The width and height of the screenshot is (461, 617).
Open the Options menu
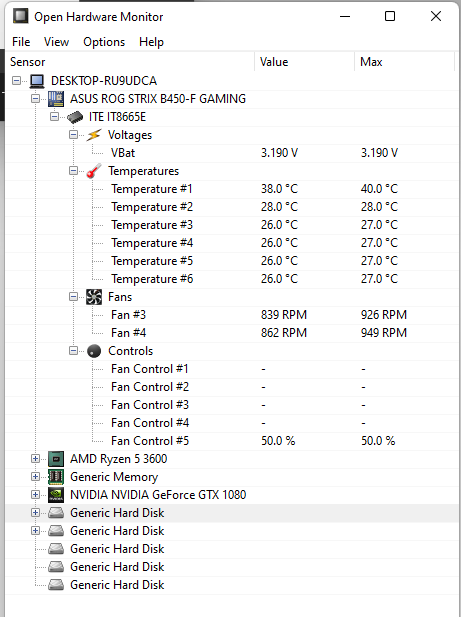(x=104, y=42)
